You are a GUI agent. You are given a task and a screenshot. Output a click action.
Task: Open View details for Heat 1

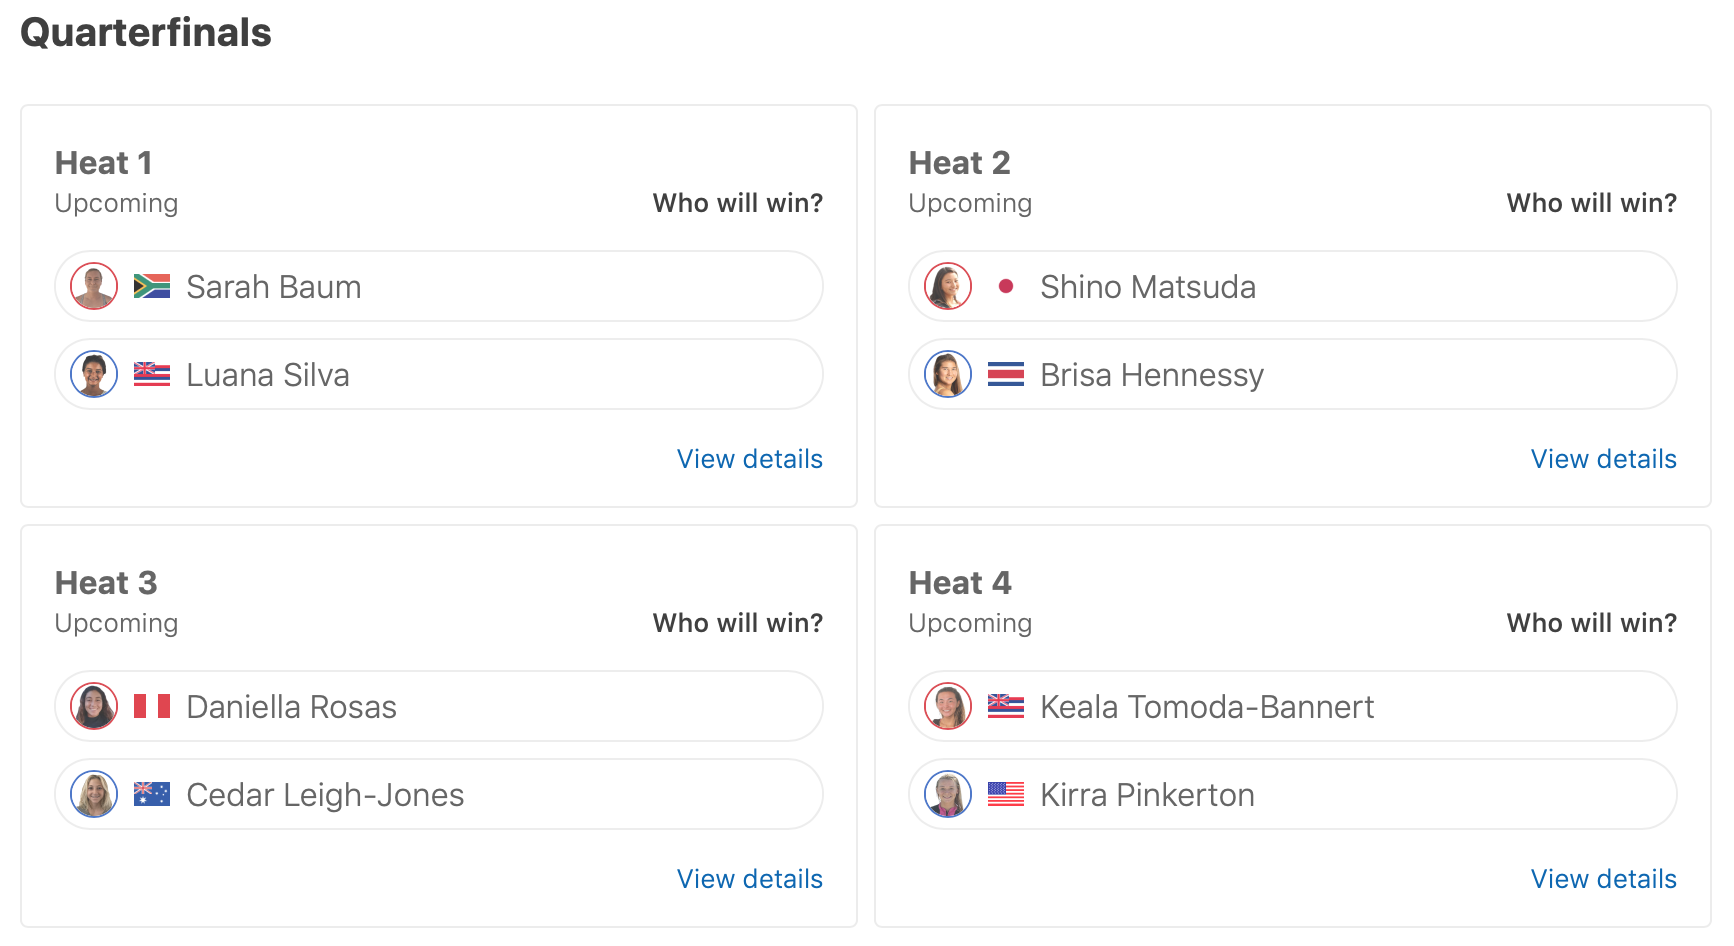point(749,459)
